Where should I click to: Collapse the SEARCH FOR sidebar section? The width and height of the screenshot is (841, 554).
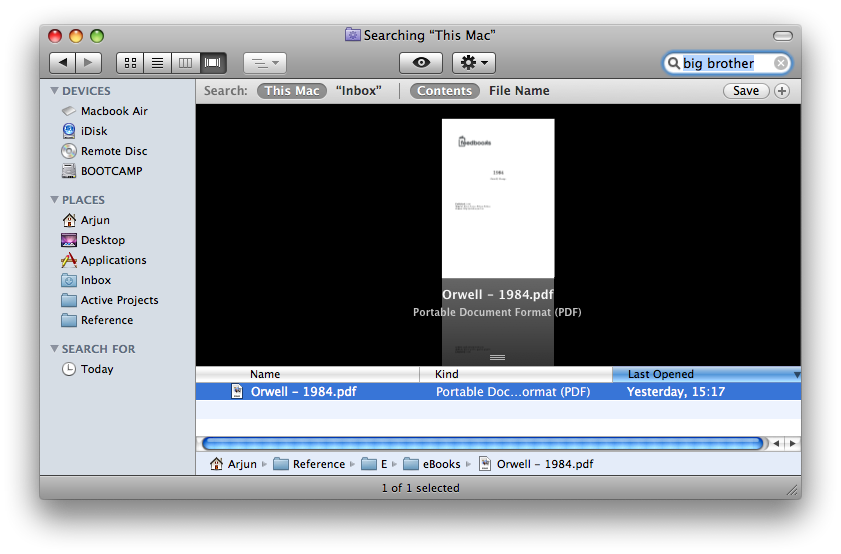tap(54, 349)
